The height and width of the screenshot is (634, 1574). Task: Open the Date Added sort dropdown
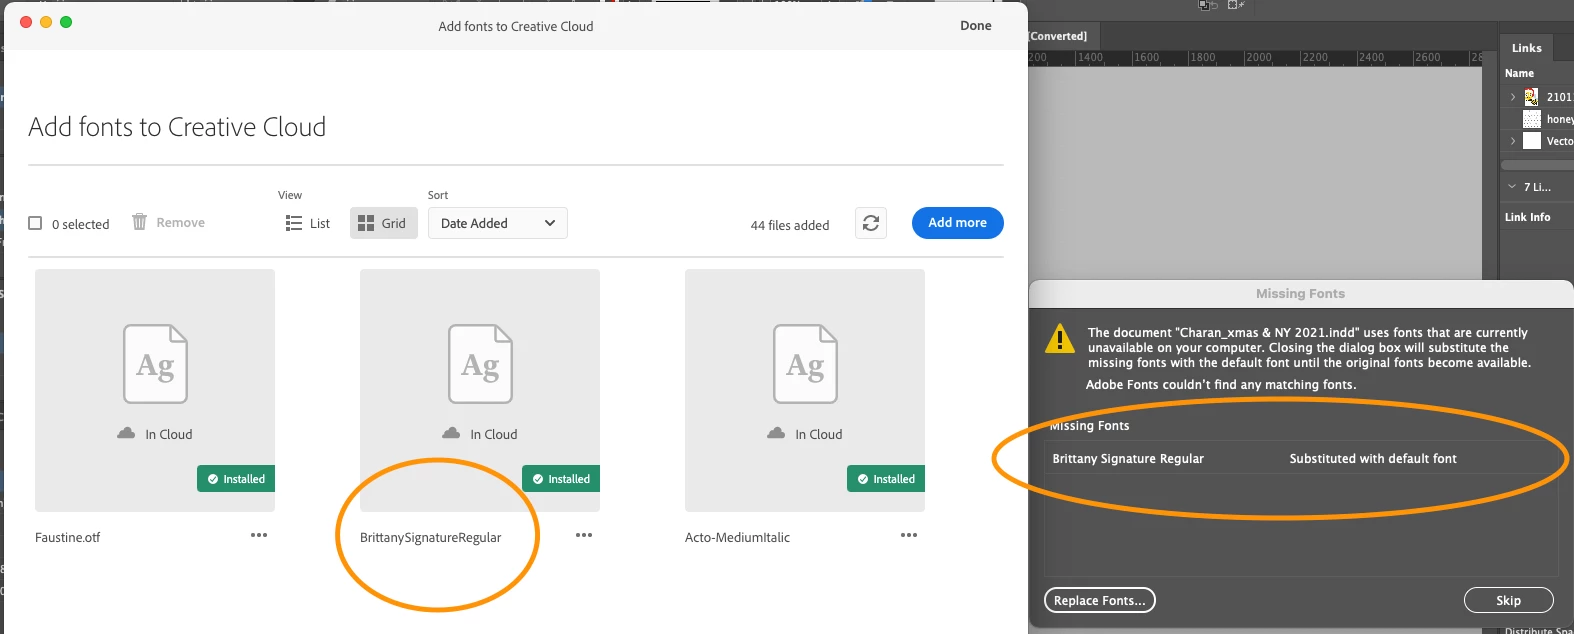[497, 223]
